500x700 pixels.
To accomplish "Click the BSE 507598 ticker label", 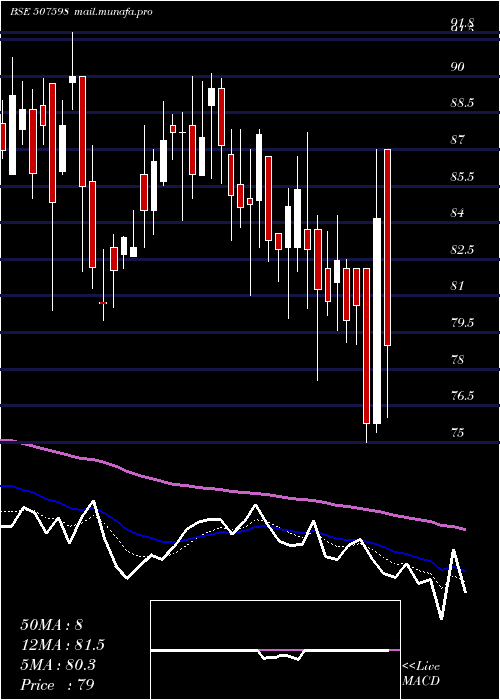I will 39,12.
